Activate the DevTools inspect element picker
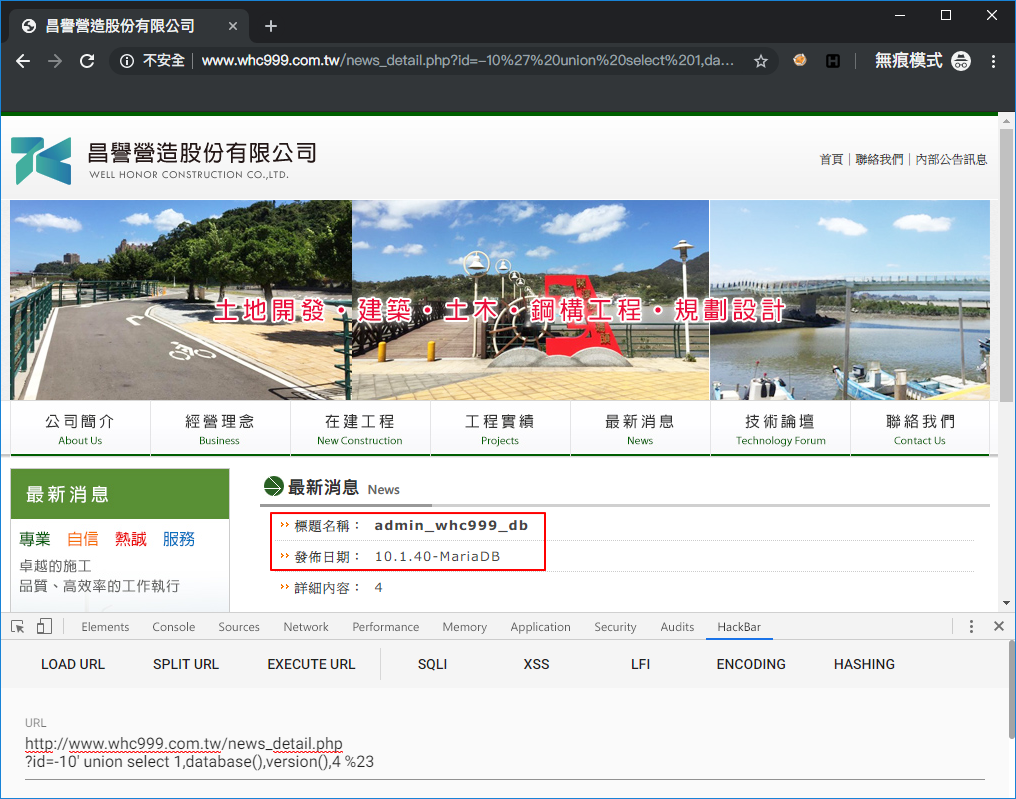Viewport: 1016px width, 799px height. (17, 627)
